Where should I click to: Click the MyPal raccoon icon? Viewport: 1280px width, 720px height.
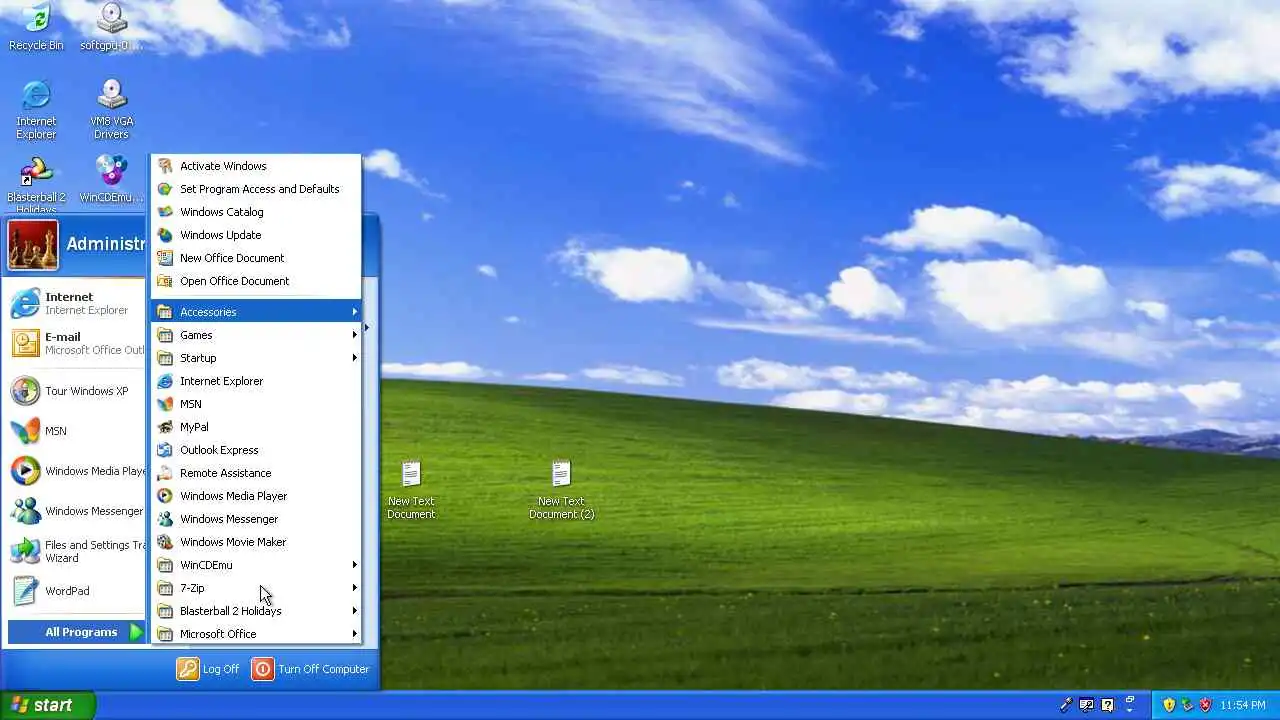(x=165, y=427)
